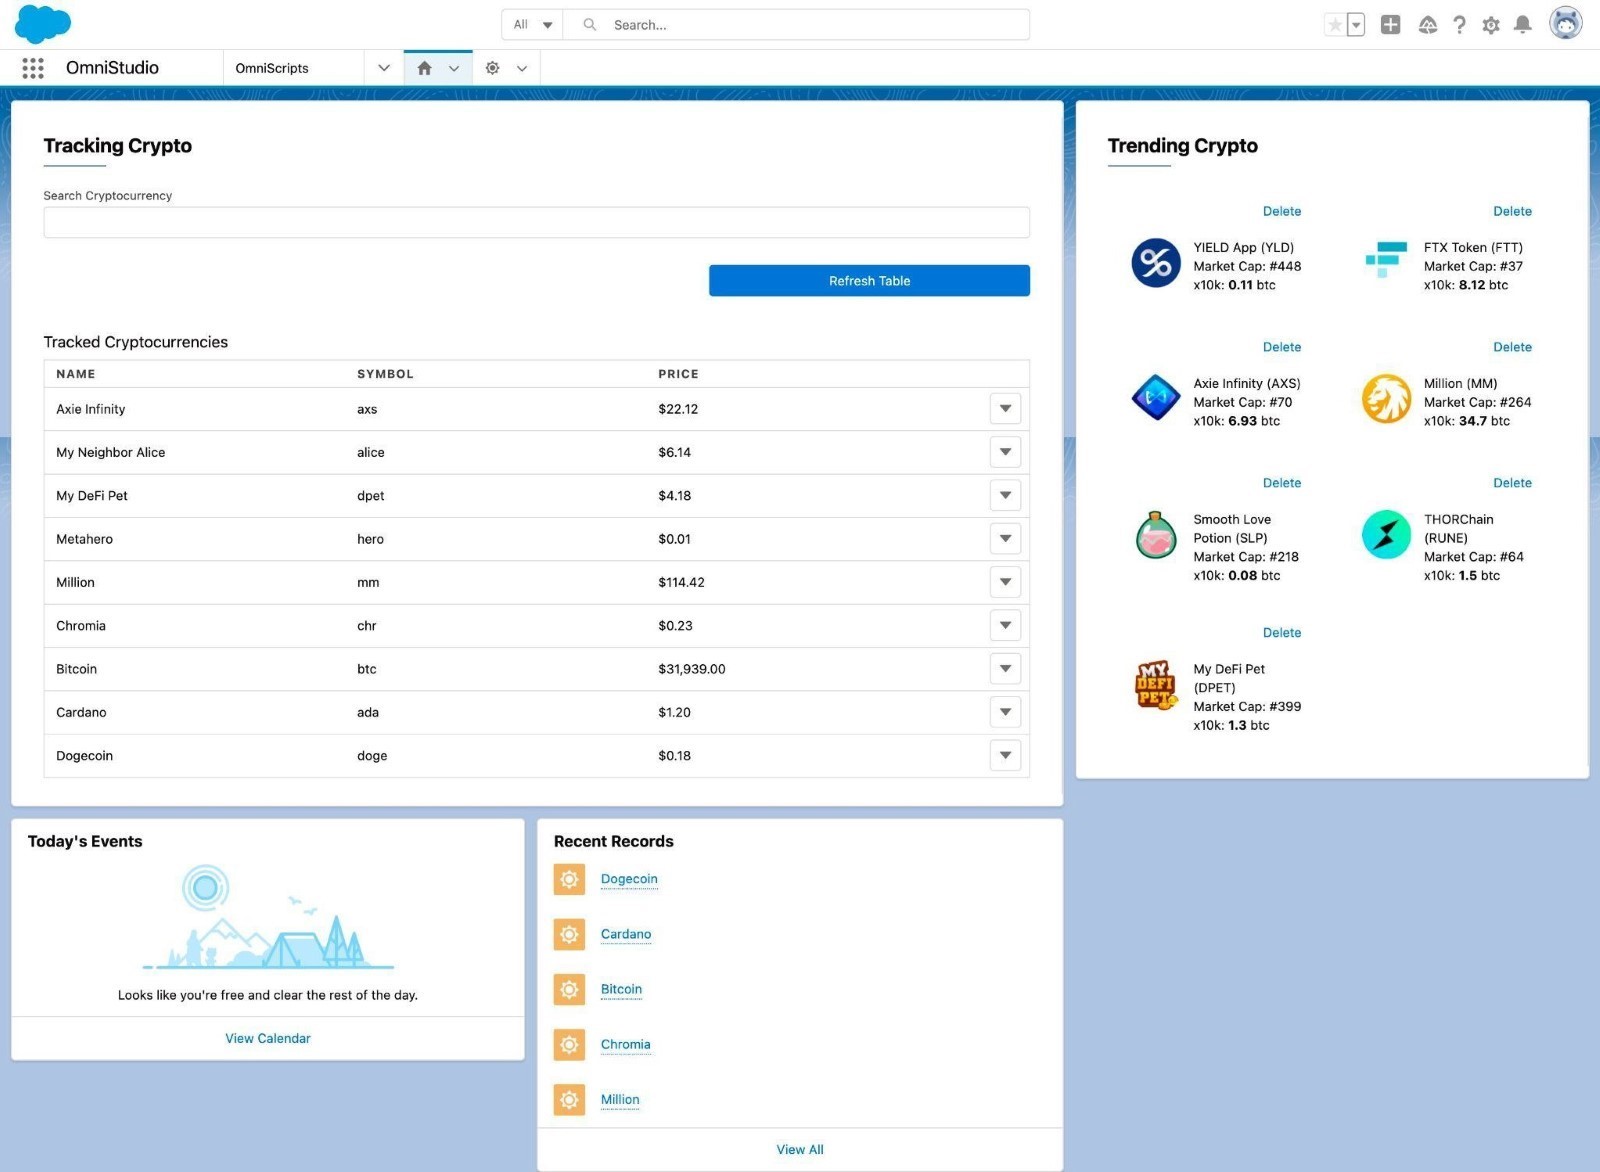Open the row actions dropdown for Bitcoin

tap(1005, 668)
